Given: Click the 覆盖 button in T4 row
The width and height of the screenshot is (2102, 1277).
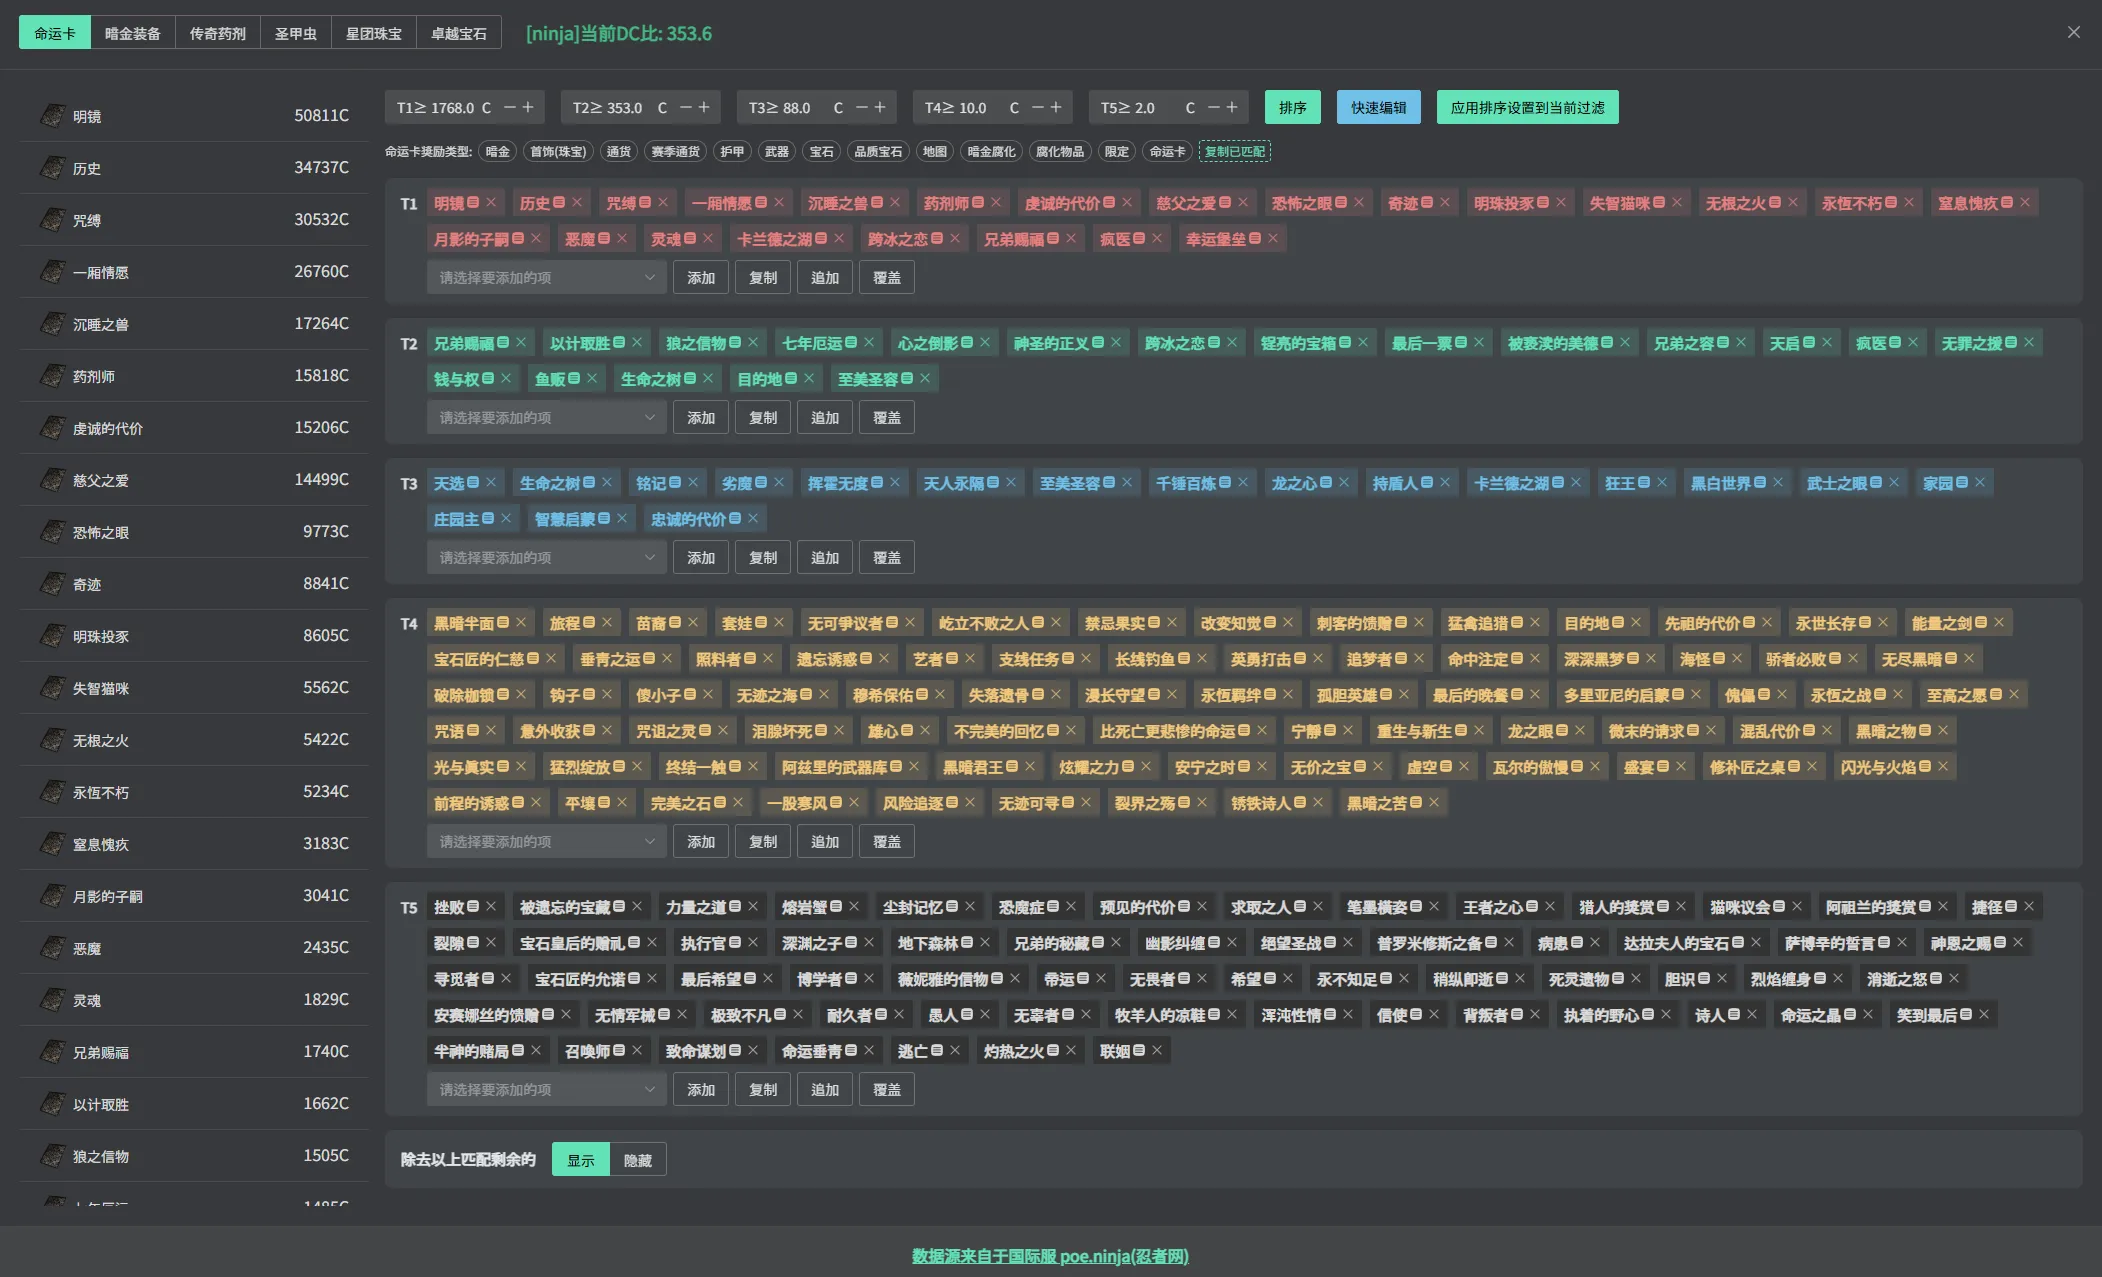Looking at the screenshot, I should pos(887,842).
